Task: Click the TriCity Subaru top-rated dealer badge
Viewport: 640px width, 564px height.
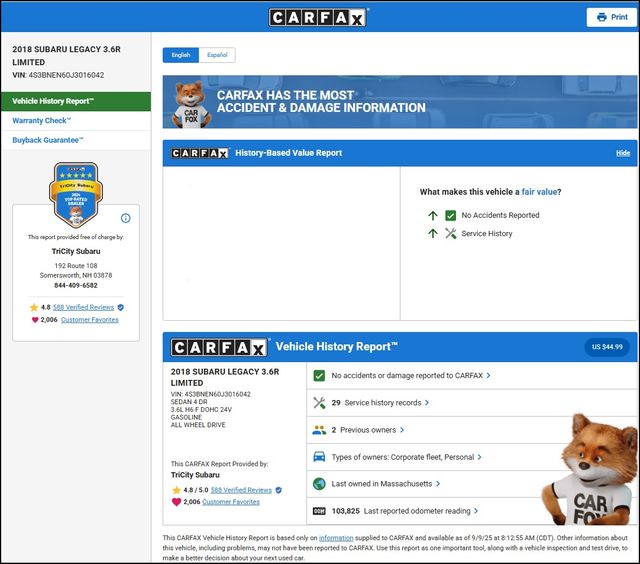Action: [76, 194]
